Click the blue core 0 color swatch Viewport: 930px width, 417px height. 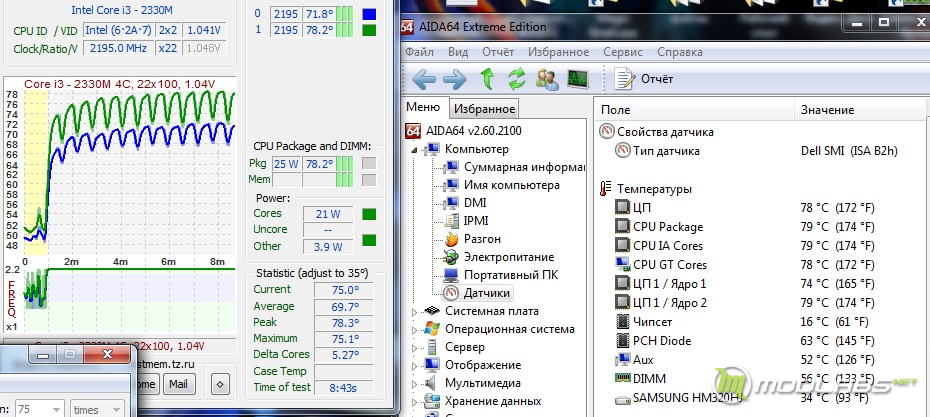point(368,14)
